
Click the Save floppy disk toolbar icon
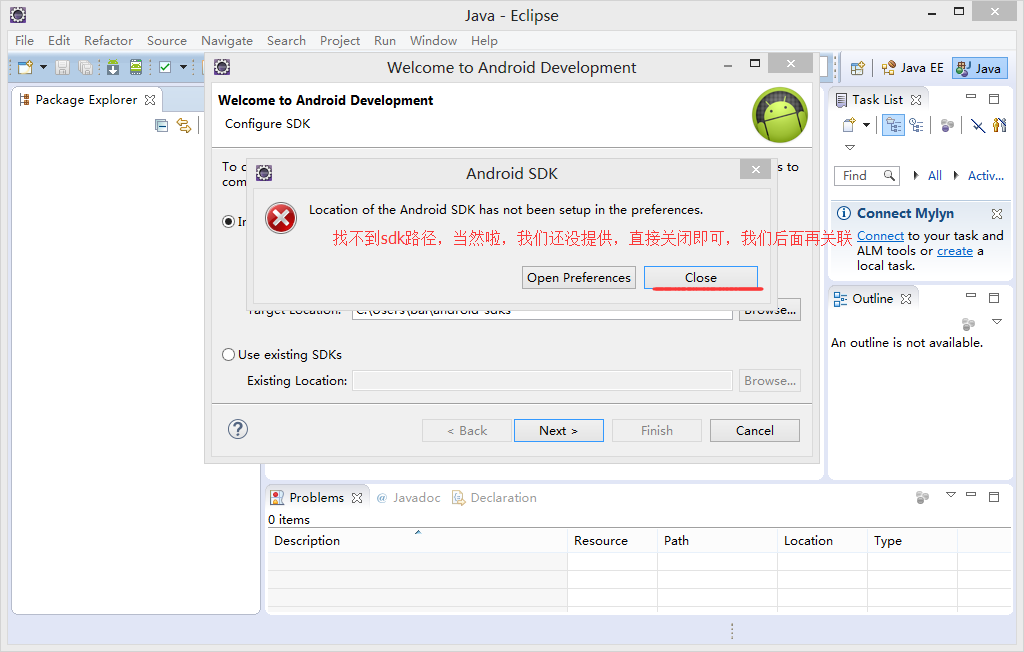pos(63,67)
